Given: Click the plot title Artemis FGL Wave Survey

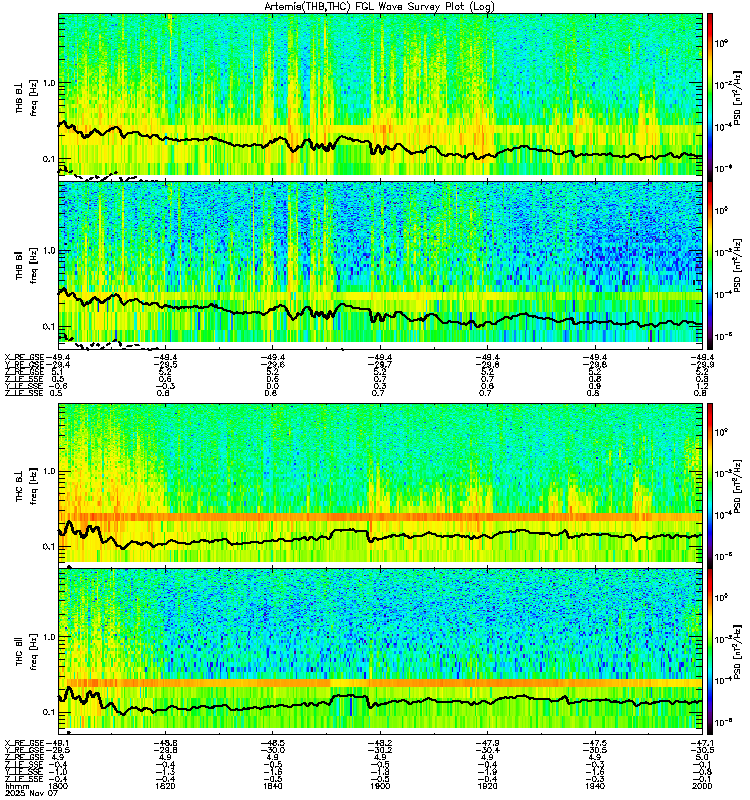Looking at the screenshot, I should point(379,6).
